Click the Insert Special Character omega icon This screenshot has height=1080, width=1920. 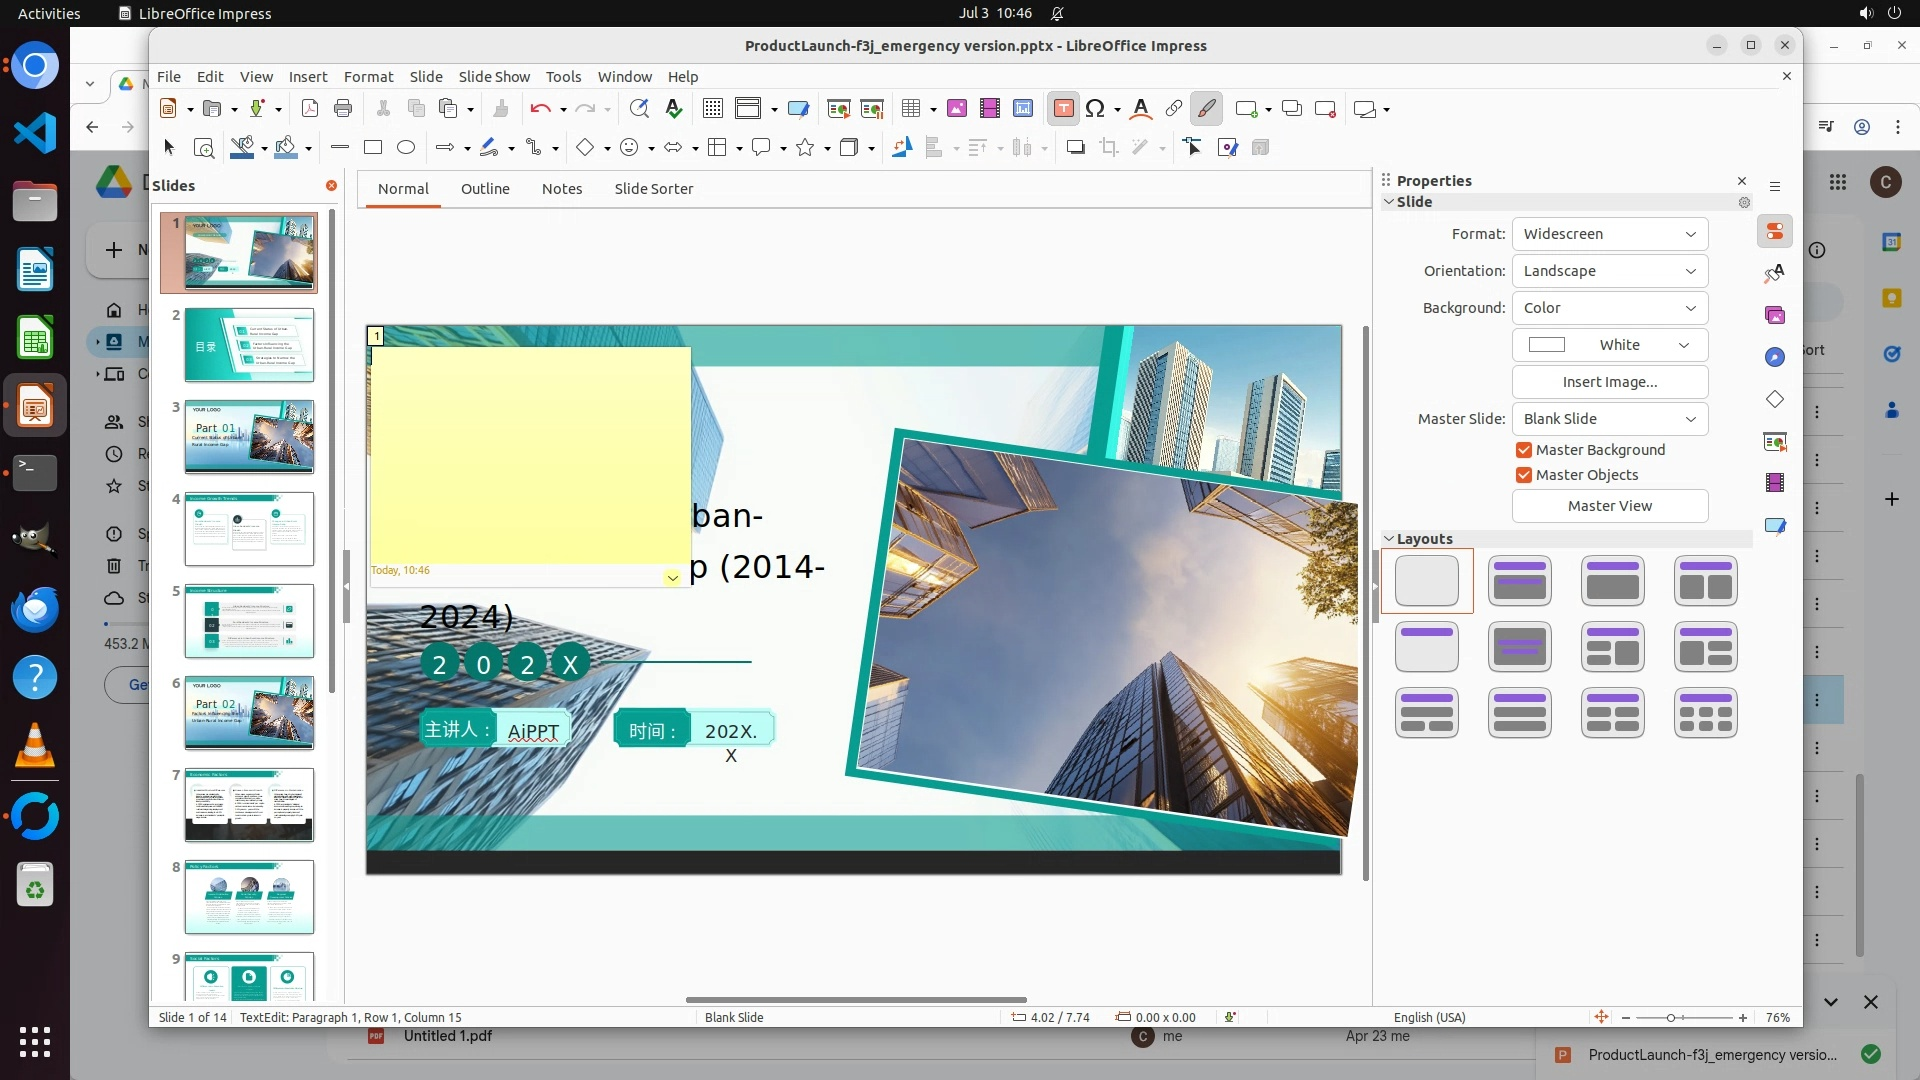click(x=1095, y=109)
